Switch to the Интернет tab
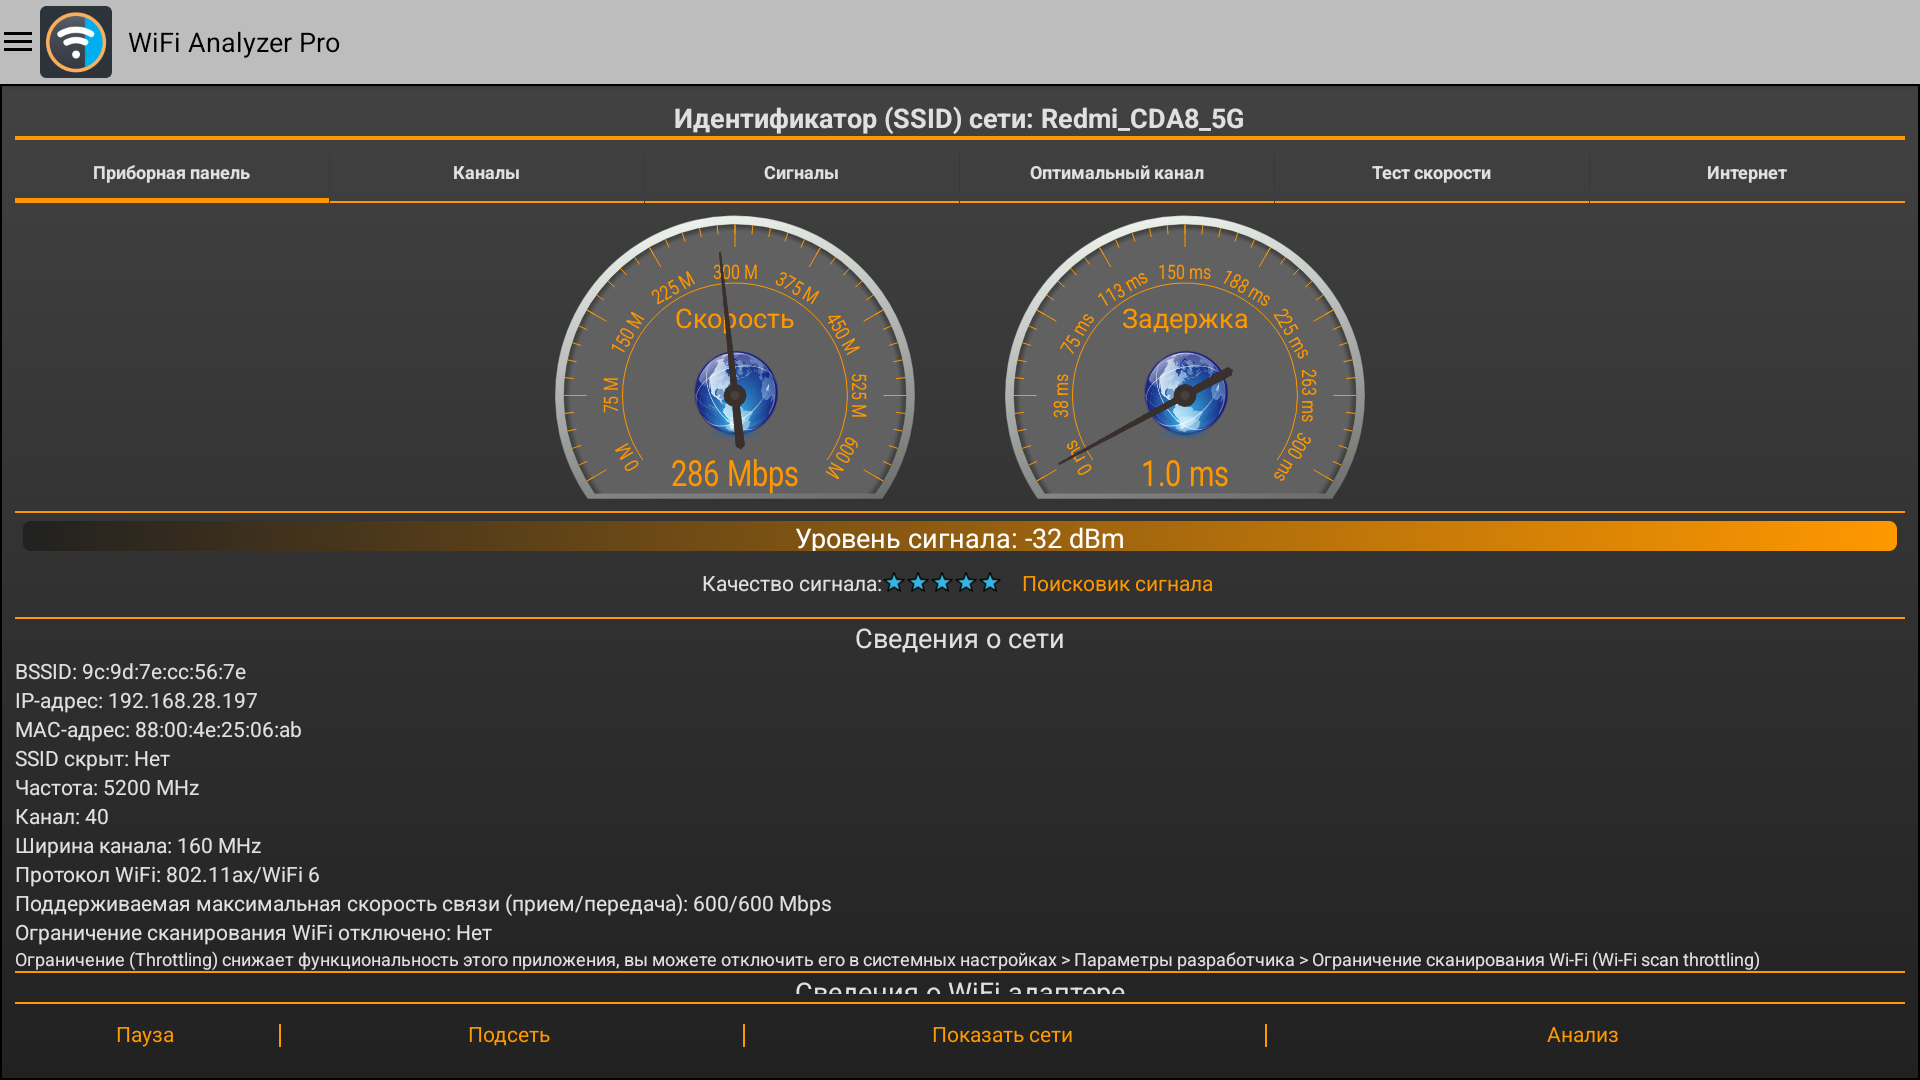The image size is (1920, 1080). point(1746,173)
